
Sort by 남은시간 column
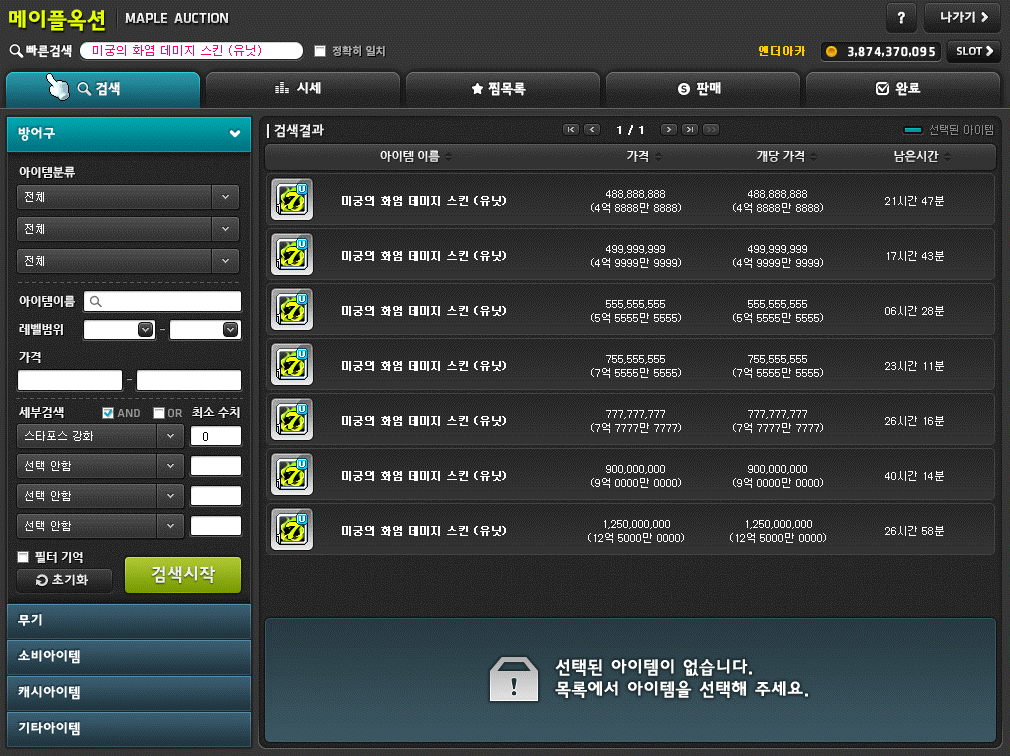point(922,156)
